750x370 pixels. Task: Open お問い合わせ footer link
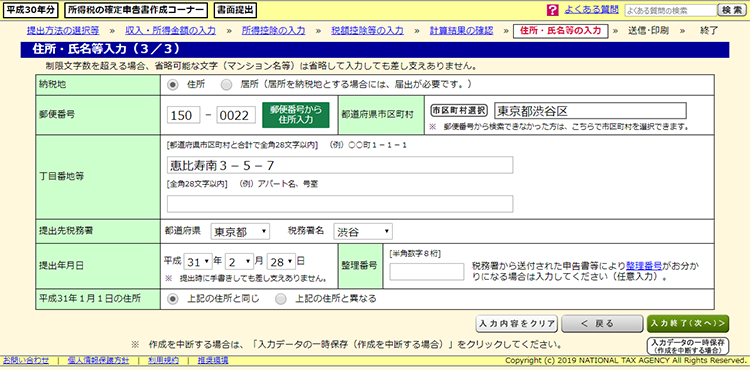click(x=26, y=360)
